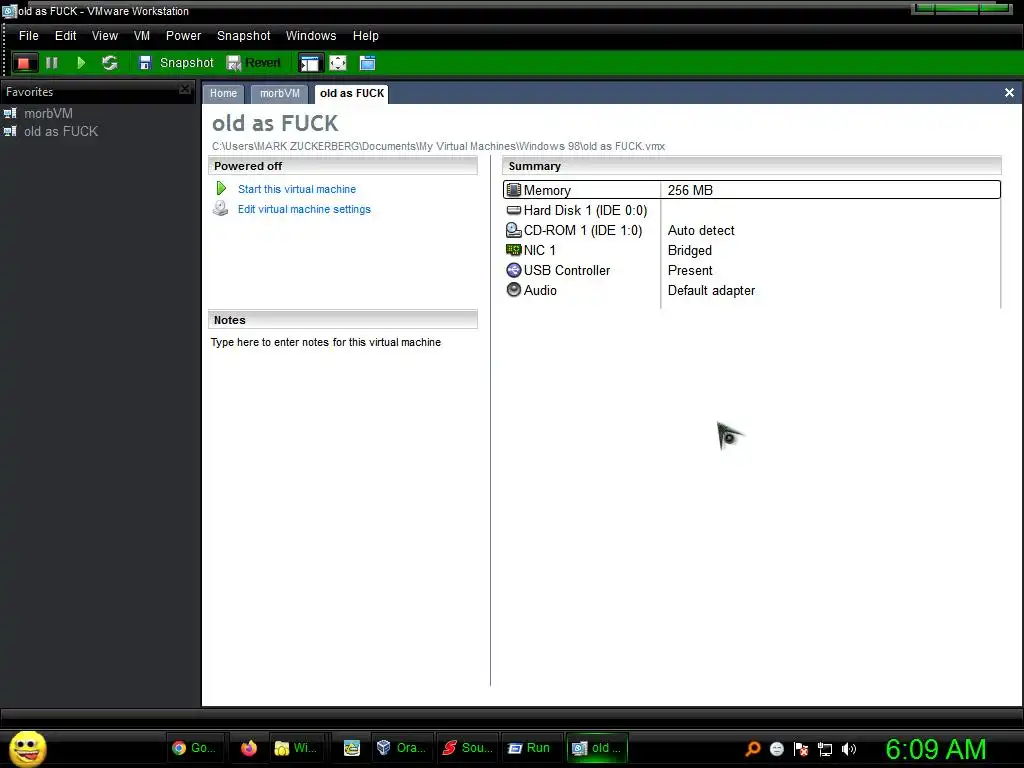Click the image viewer taskbar icon
This screenshot has width=1024, height=768.
coord(351,748)
